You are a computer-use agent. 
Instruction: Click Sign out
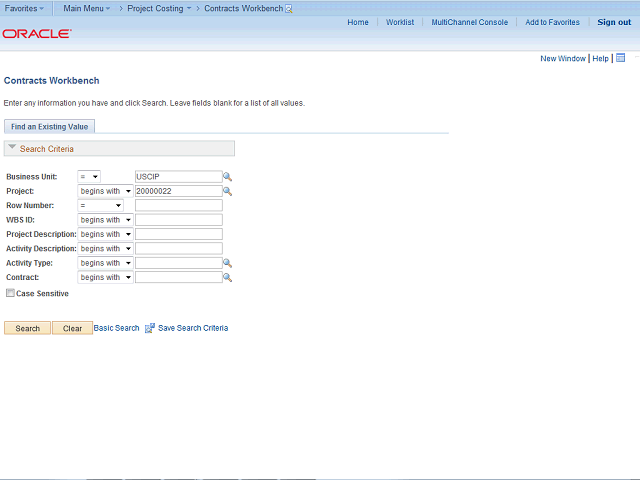(x=614, y=22)
